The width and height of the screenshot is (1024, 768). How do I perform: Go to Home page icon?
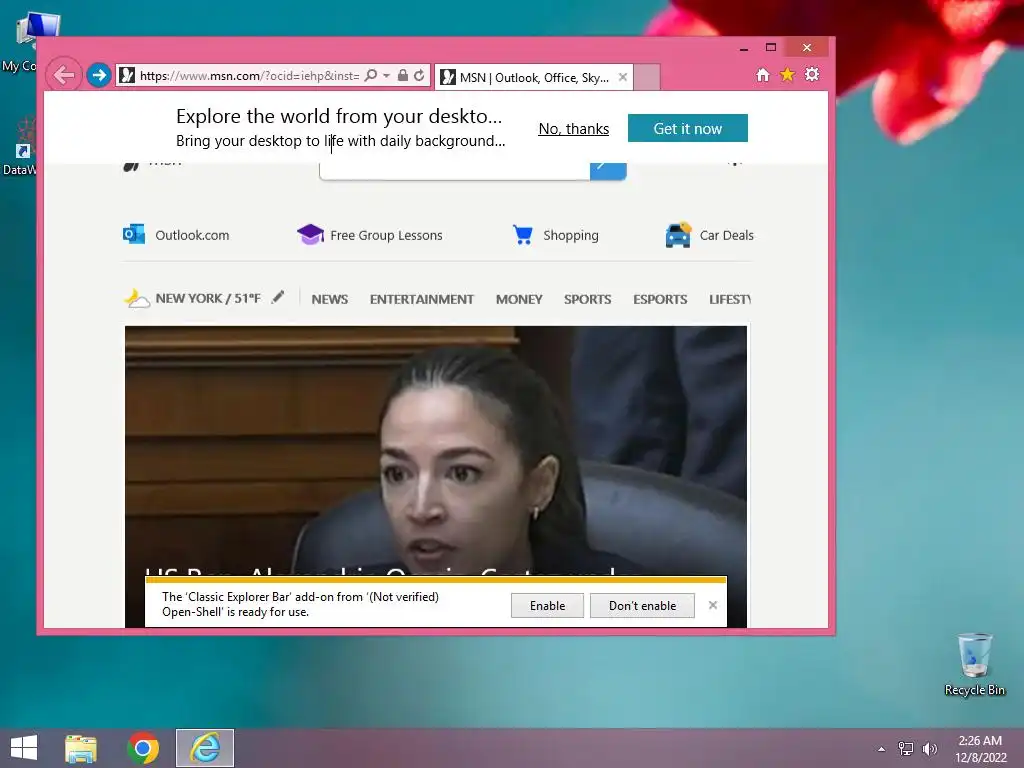(x=763, y=75)
